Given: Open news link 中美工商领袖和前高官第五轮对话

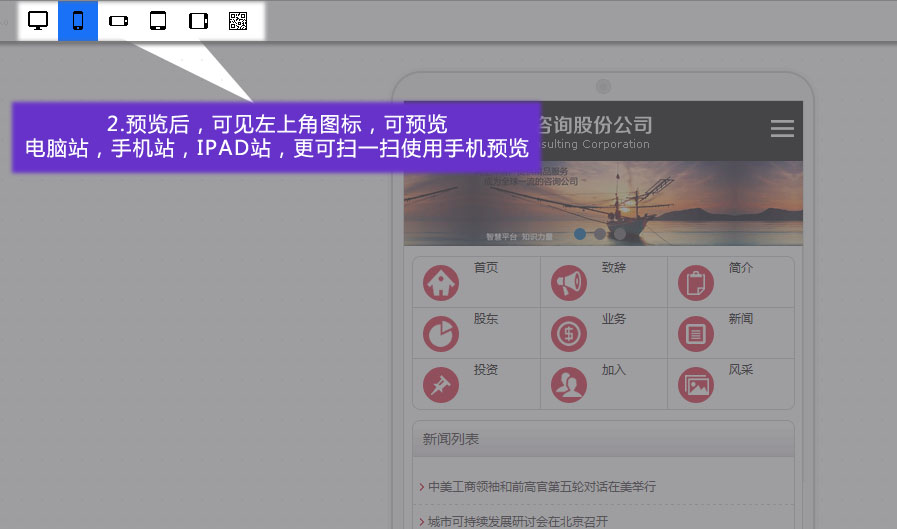Looking at the screenshot, I should (541, 487).
